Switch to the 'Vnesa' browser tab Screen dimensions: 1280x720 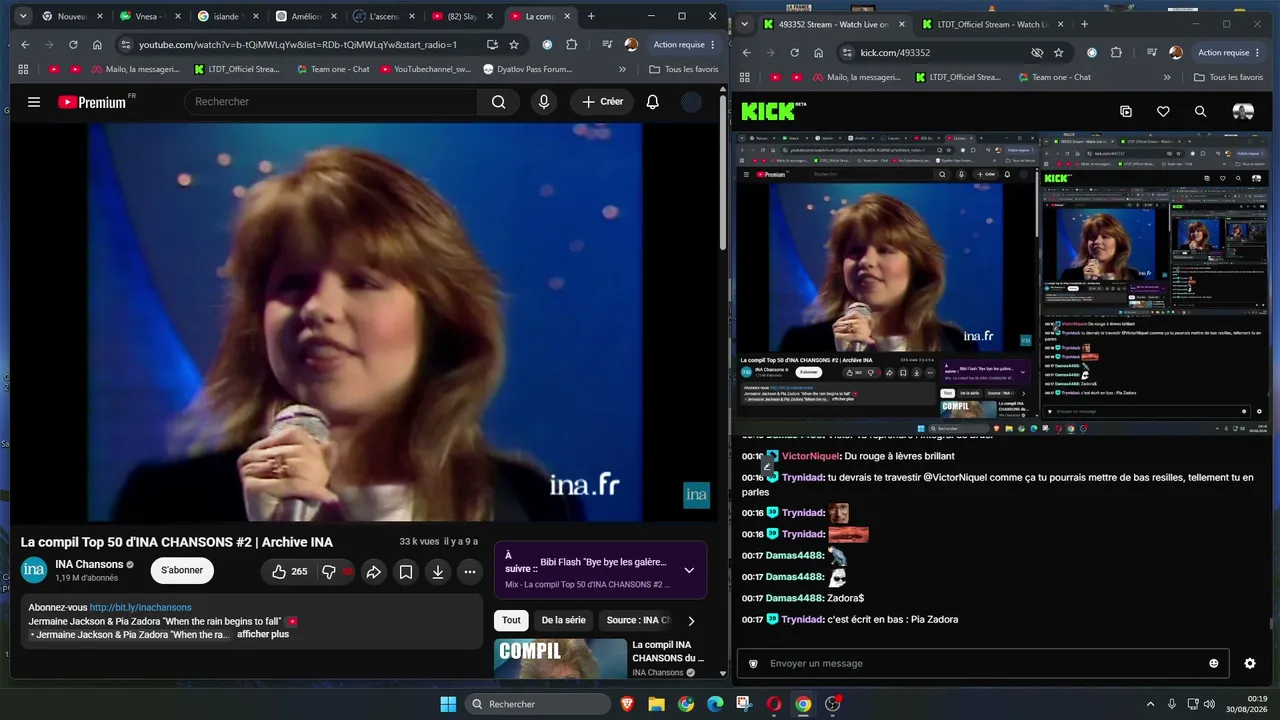point(147,16)
